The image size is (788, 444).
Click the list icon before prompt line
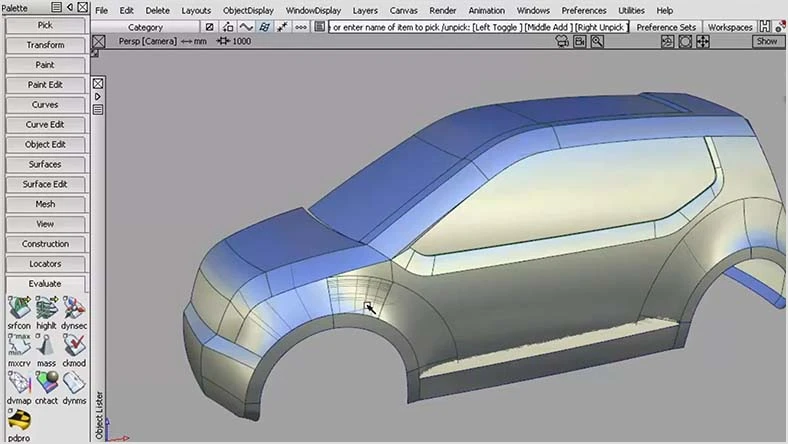[x=319, y=27]
